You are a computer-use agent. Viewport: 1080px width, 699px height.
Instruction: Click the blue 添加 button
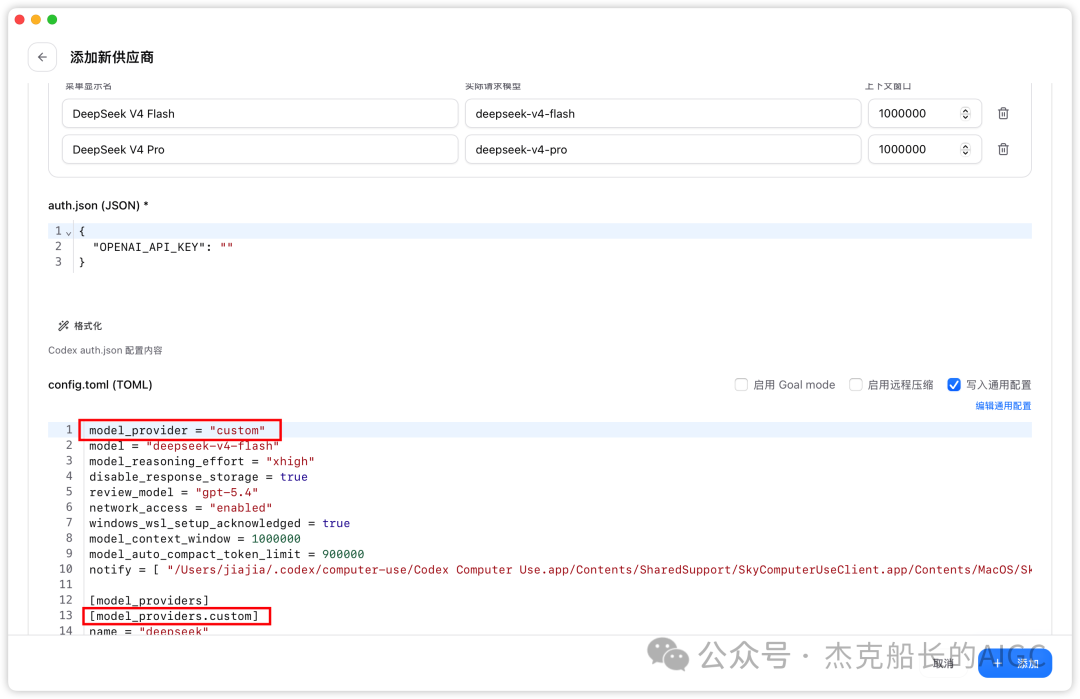pos(1015,663)
